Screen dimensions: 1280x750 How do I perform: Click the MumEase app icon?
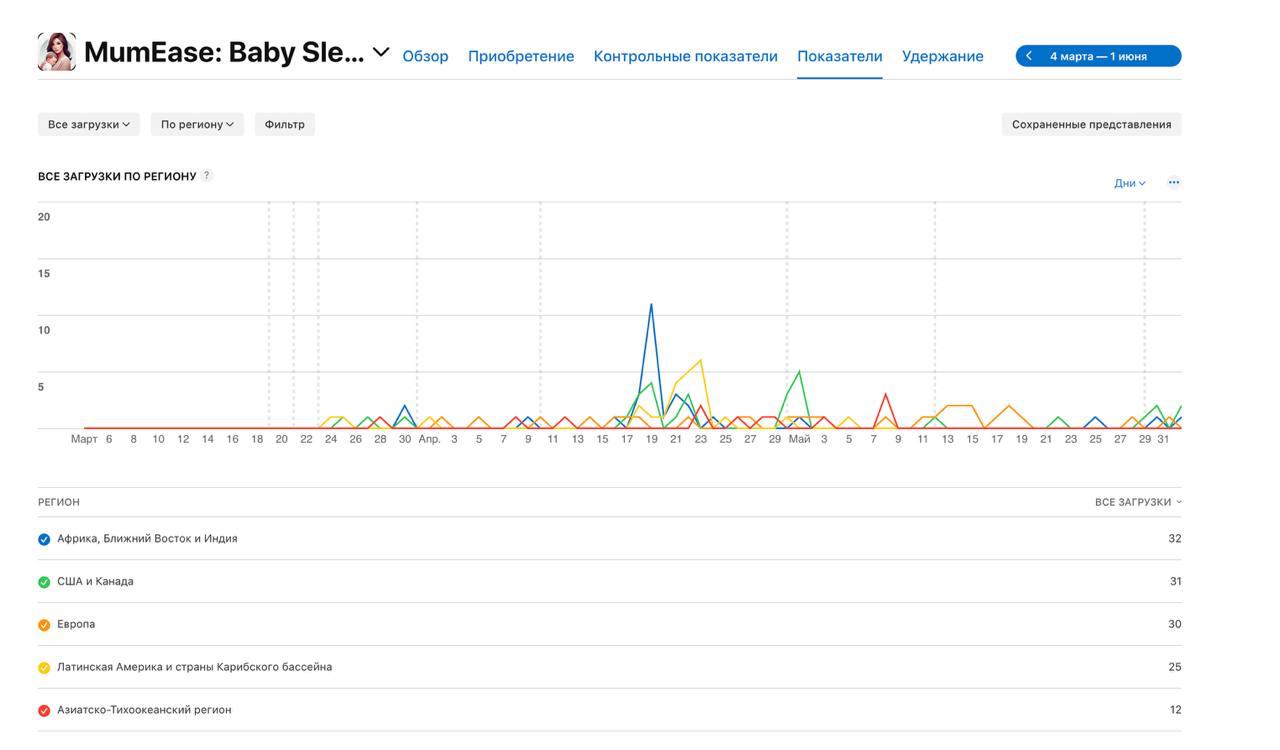tap(57, 52)
